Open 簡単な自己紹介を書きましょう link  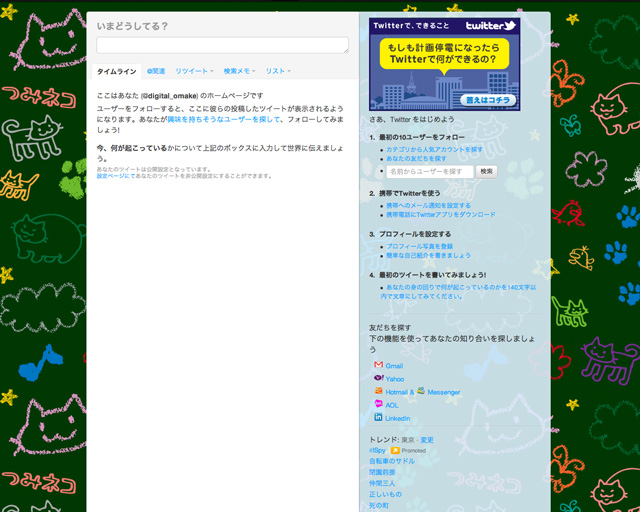(x=429, y=255)
